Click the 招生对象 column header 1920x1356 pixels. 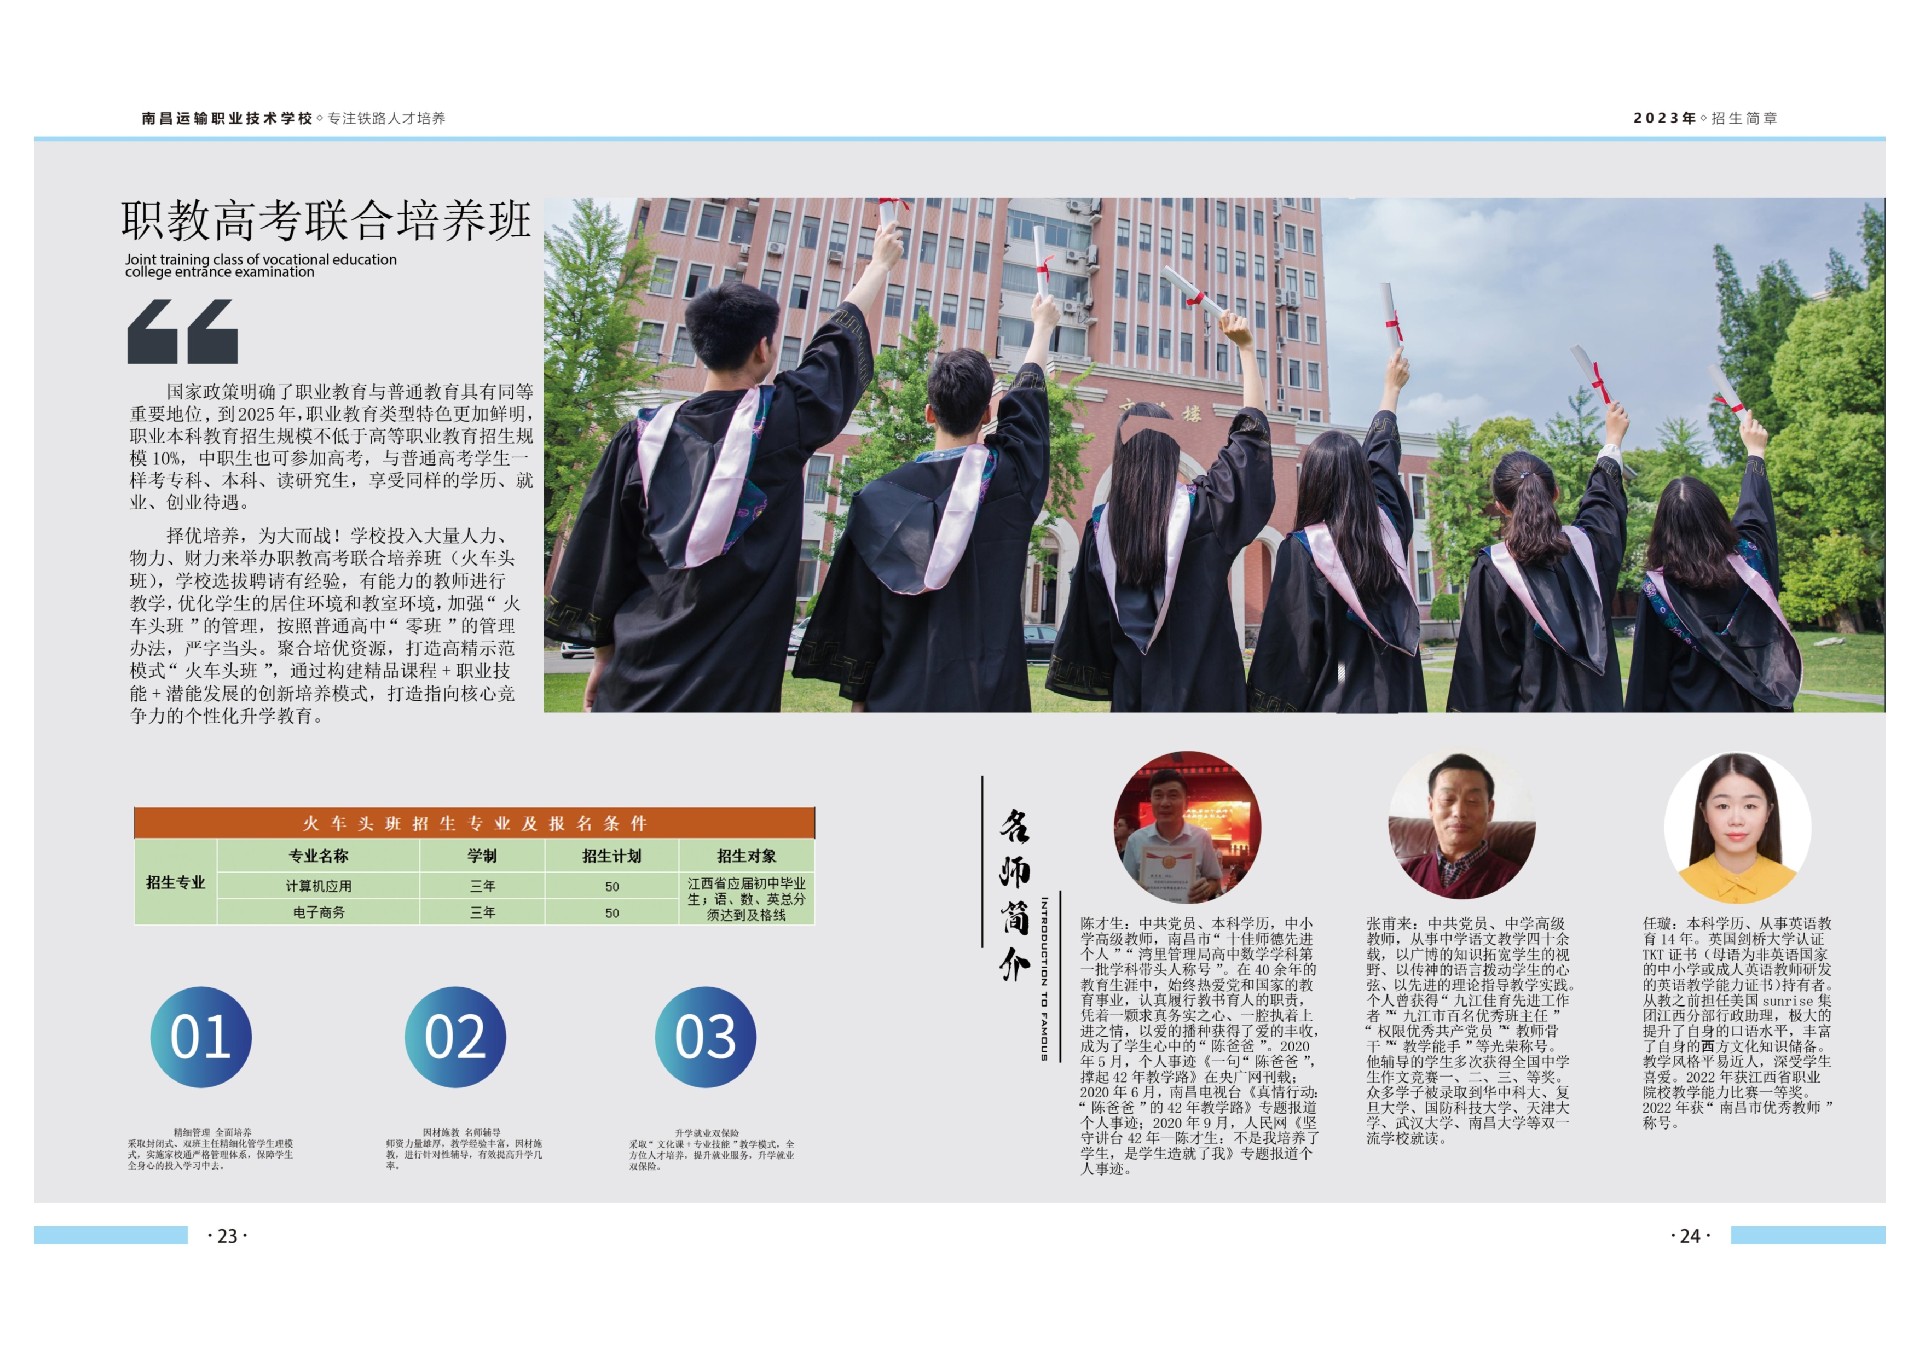(x=746, y=856)
